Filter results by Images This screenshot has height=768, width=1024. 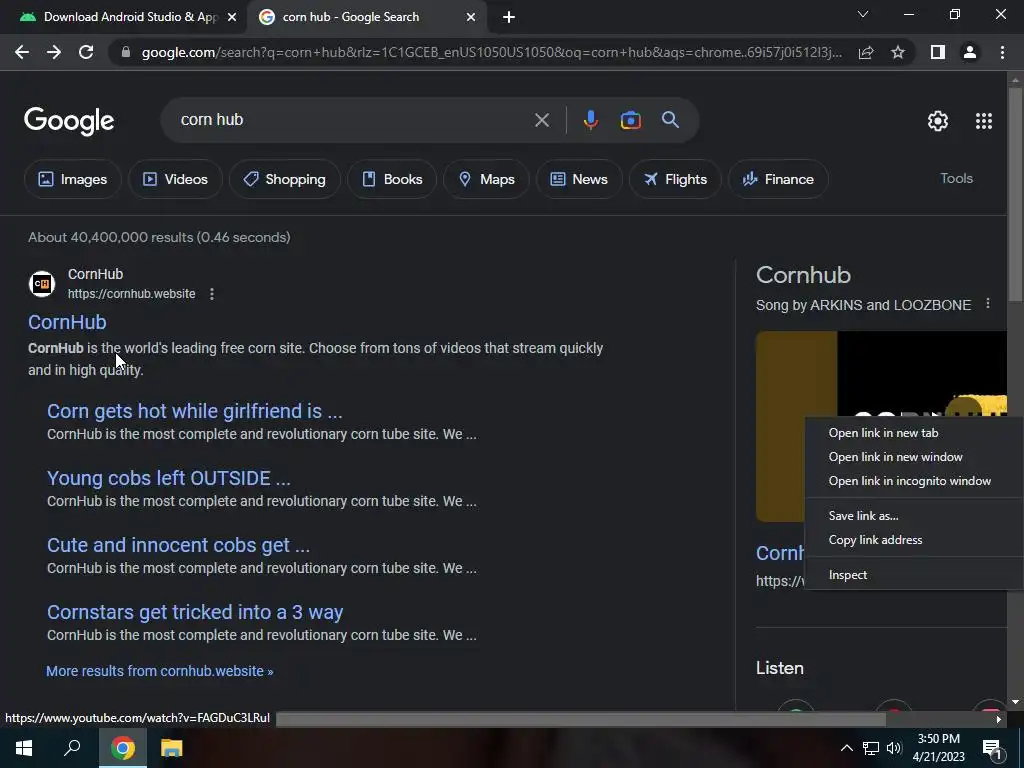(x=72, y=179)
